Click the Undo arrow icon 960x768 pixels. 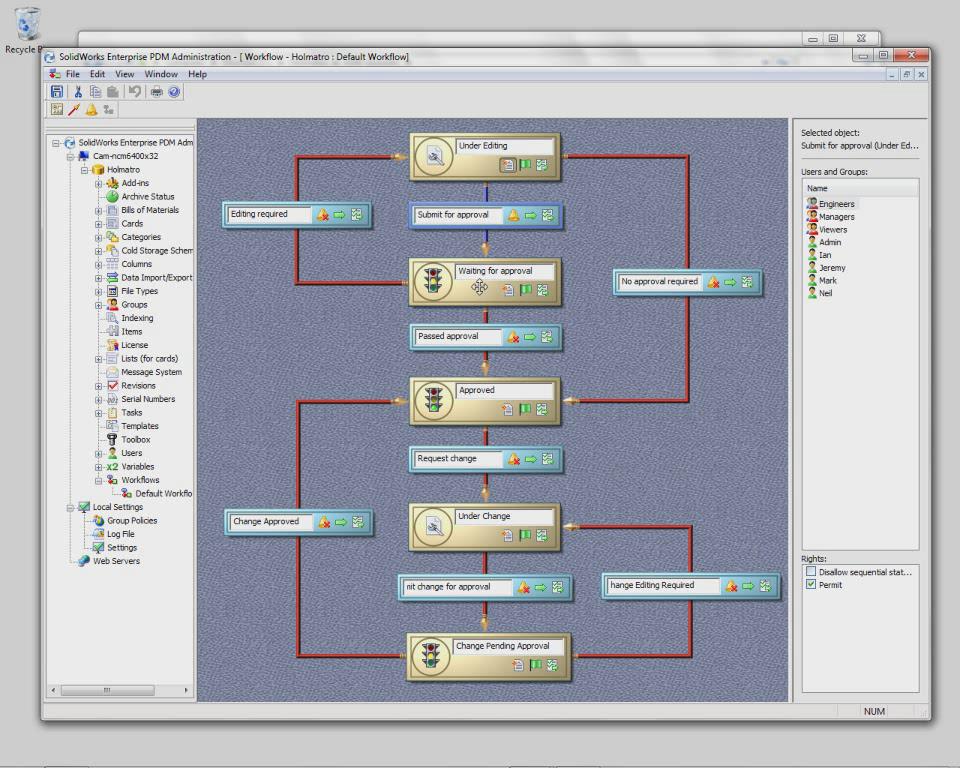135,92
